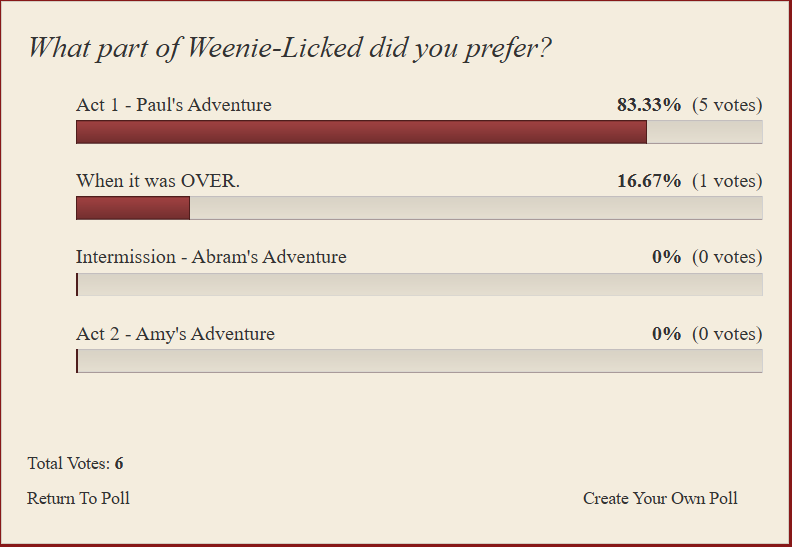The image size is (792, 547).
Task: Open the Create Your Own Poll link
Action: 660,498
